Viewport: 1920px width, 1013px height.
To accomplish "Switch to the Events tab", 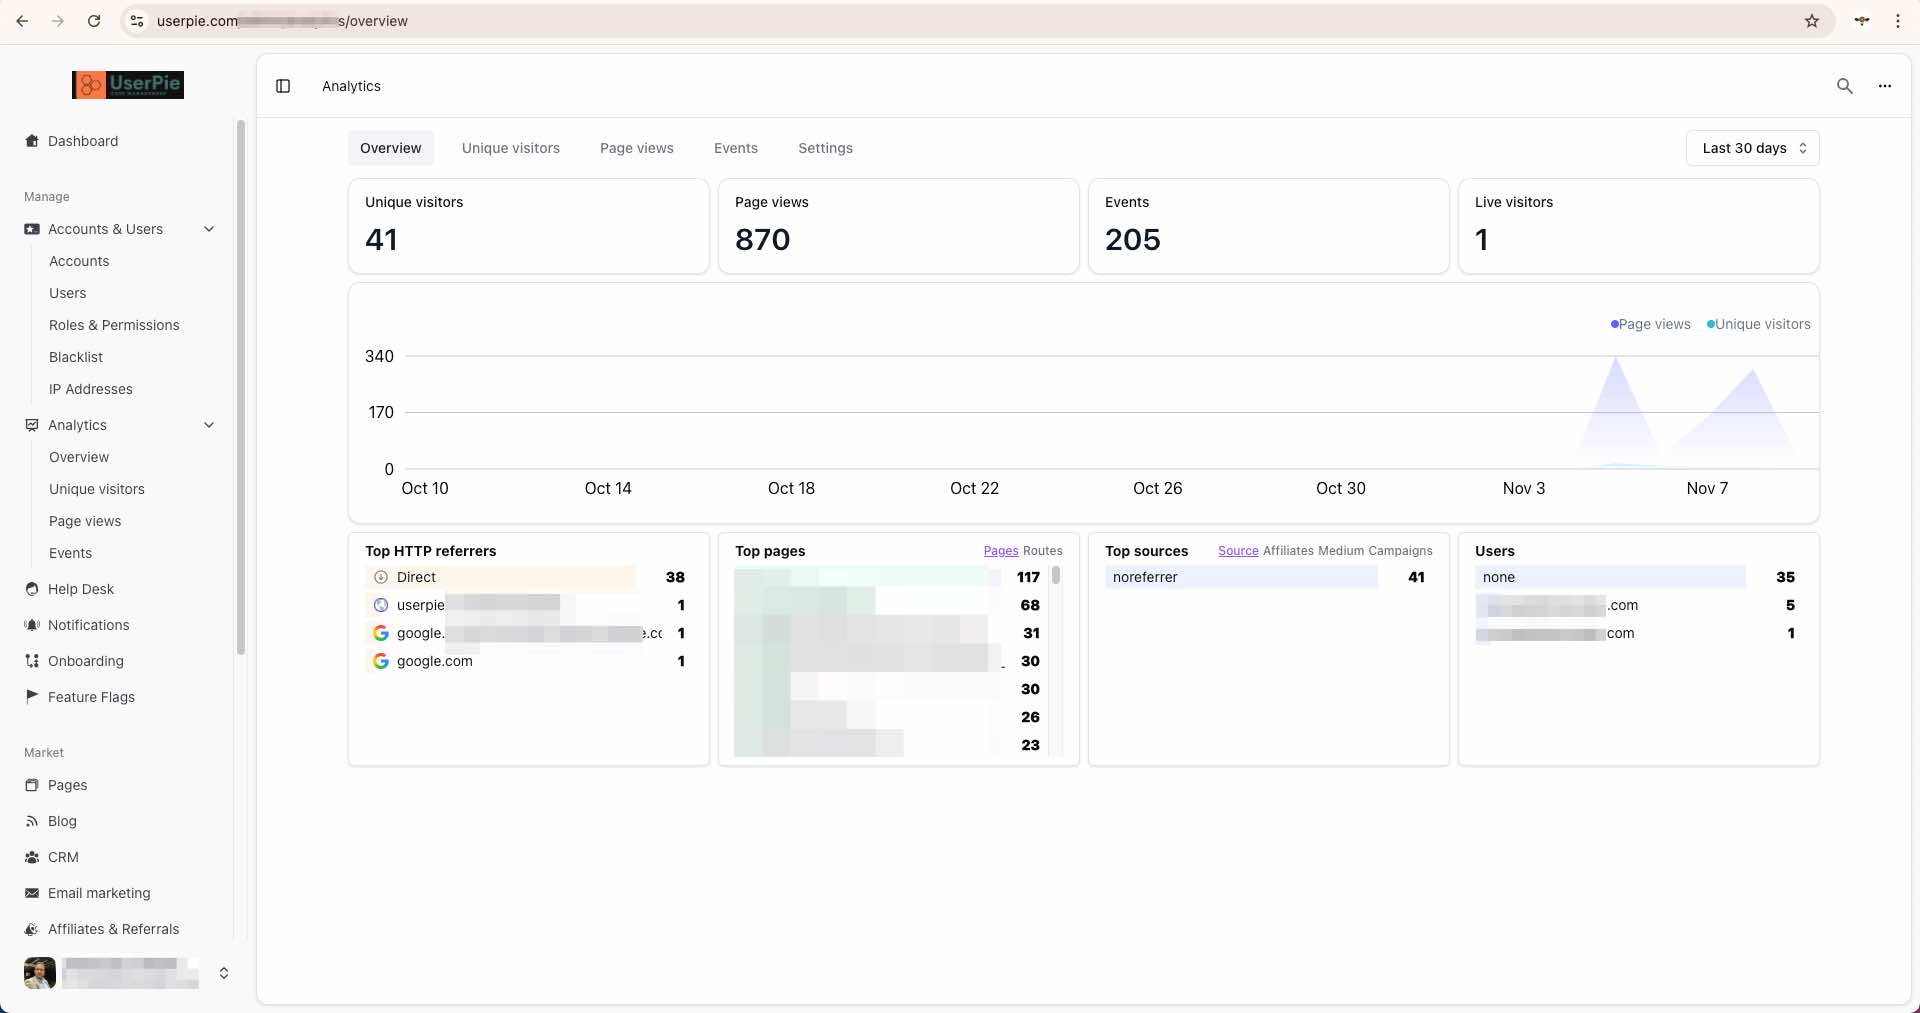I will pos(735,148).
